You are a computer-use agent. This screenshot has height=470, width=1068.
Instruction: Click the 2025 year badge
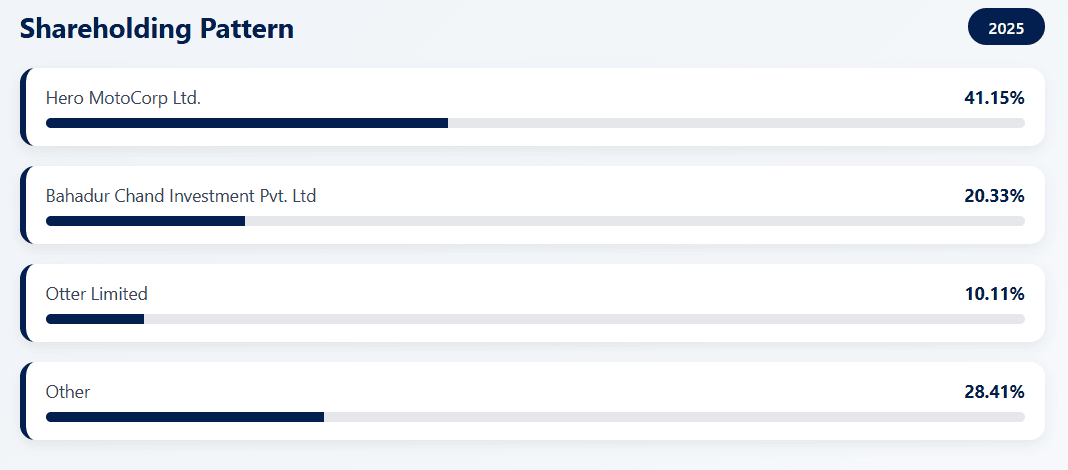(x=1006, y=28)
